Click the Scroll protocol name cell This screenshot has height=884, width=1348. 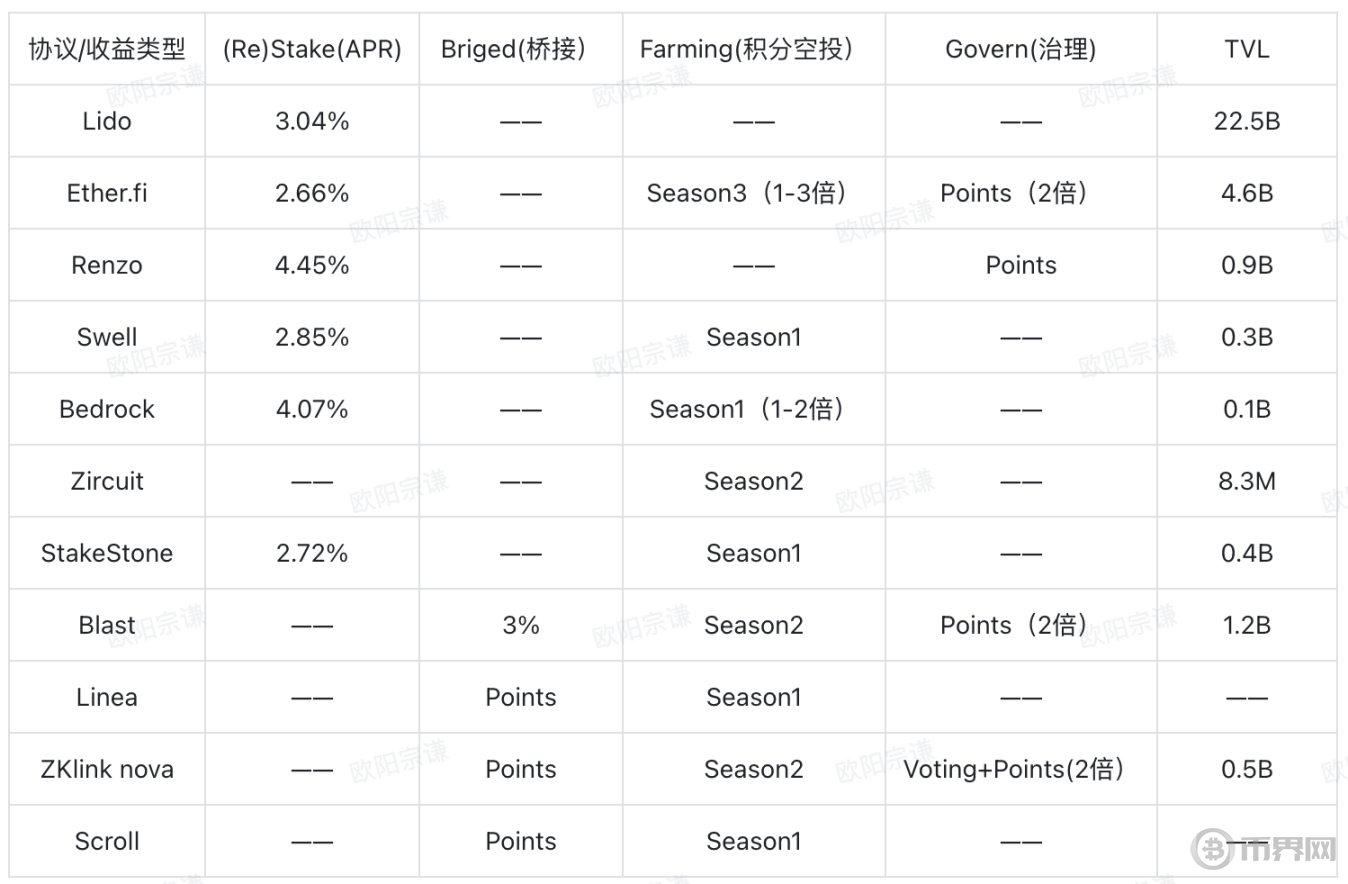point(107,841)
